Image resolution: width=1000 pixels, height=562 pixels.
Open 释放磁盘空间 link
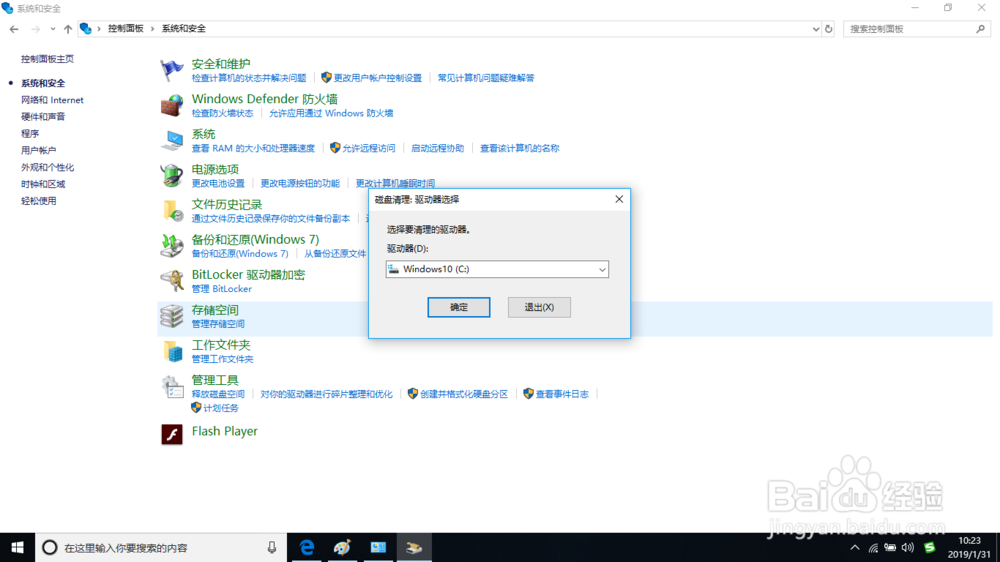tap(218, 394)
